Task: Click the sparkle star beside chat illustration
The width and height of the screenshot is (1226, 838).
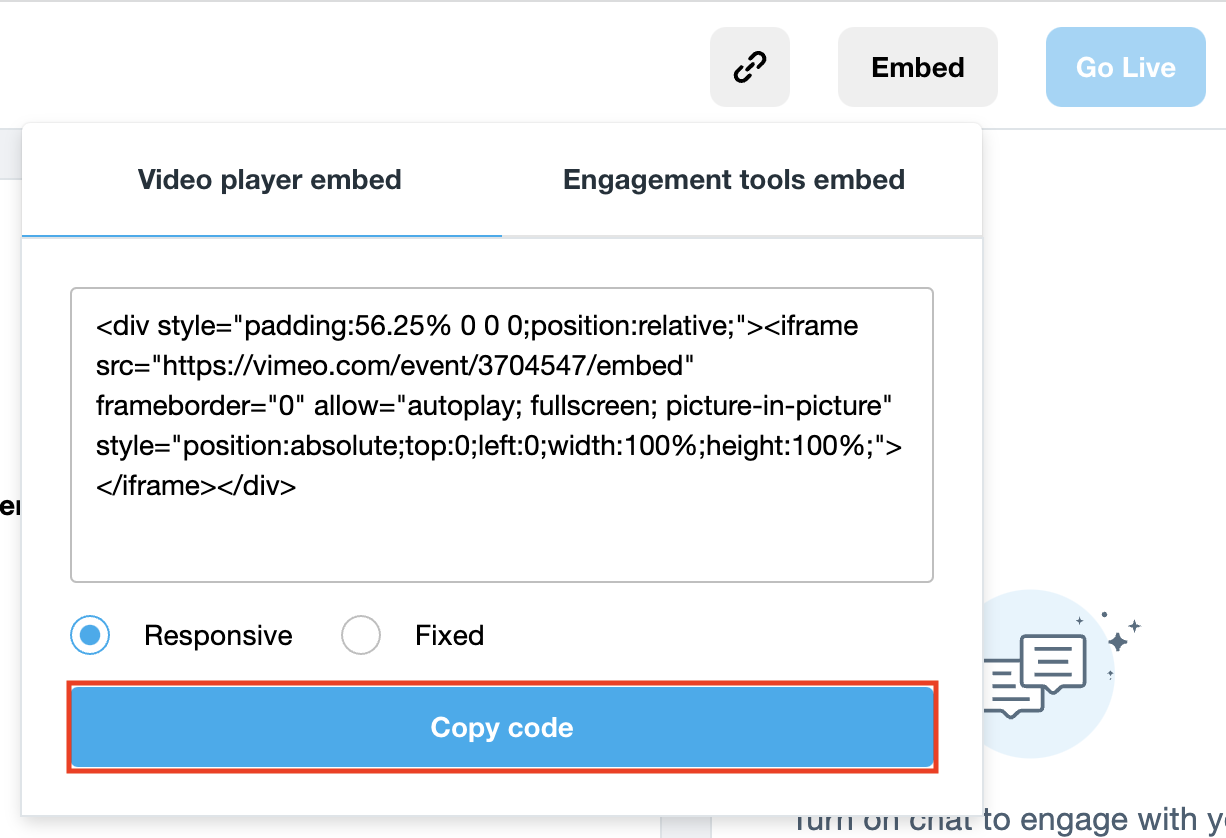Action: [x=1118, y=641]
